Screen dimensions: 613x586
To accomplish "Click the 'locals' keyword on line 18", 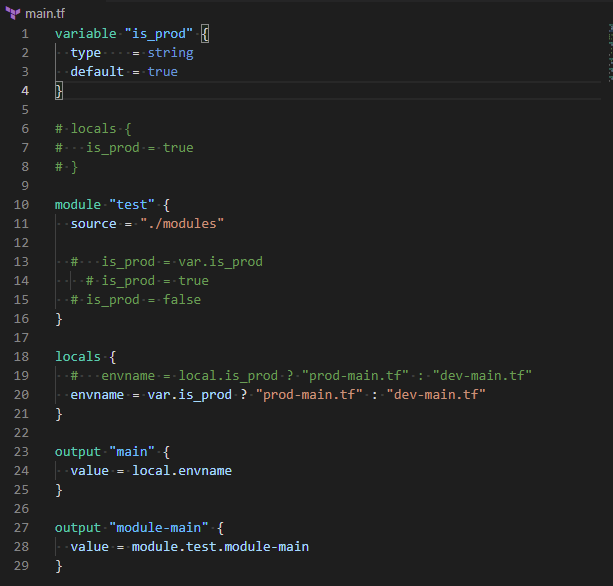I will [78, 357].
